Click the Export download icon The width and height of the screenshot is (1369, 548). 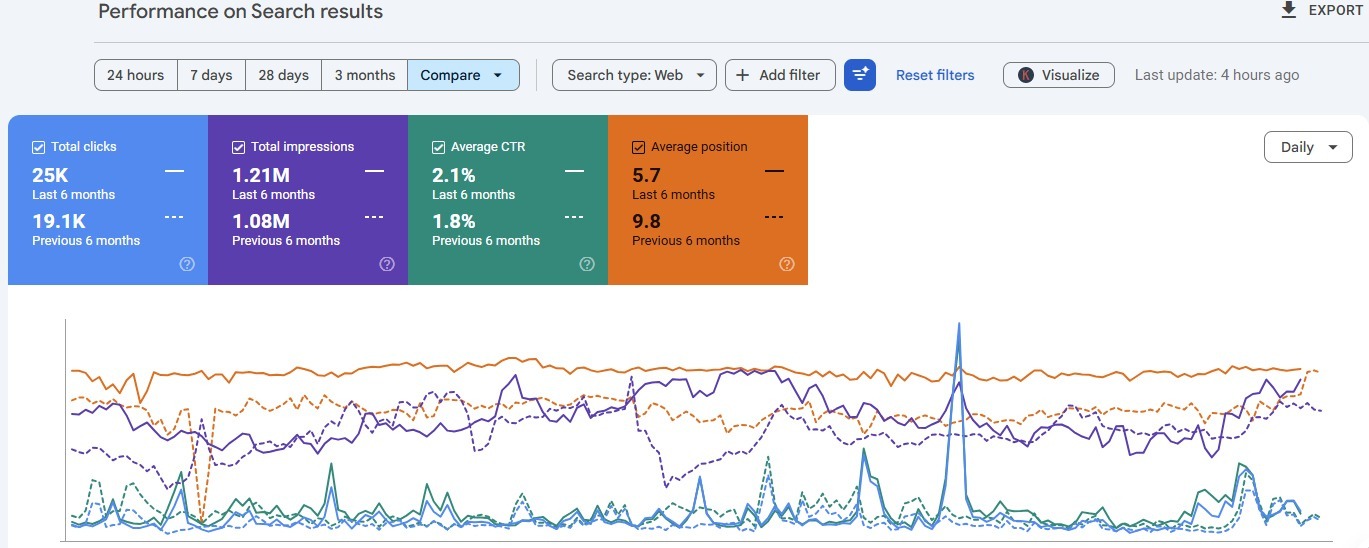[x=1289, y=10]
